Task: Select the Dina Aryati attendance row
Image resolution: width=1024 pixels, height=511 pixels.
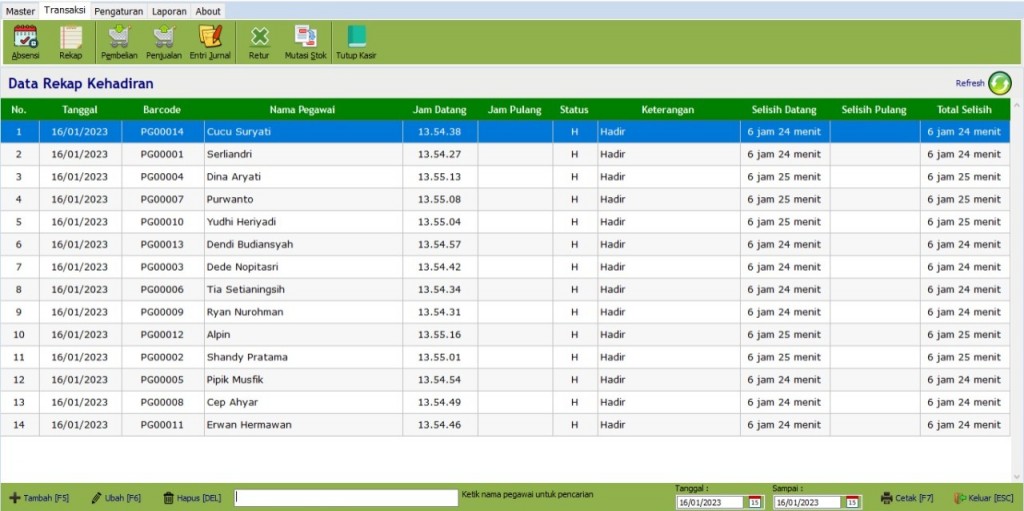Action: coord(505,176)
